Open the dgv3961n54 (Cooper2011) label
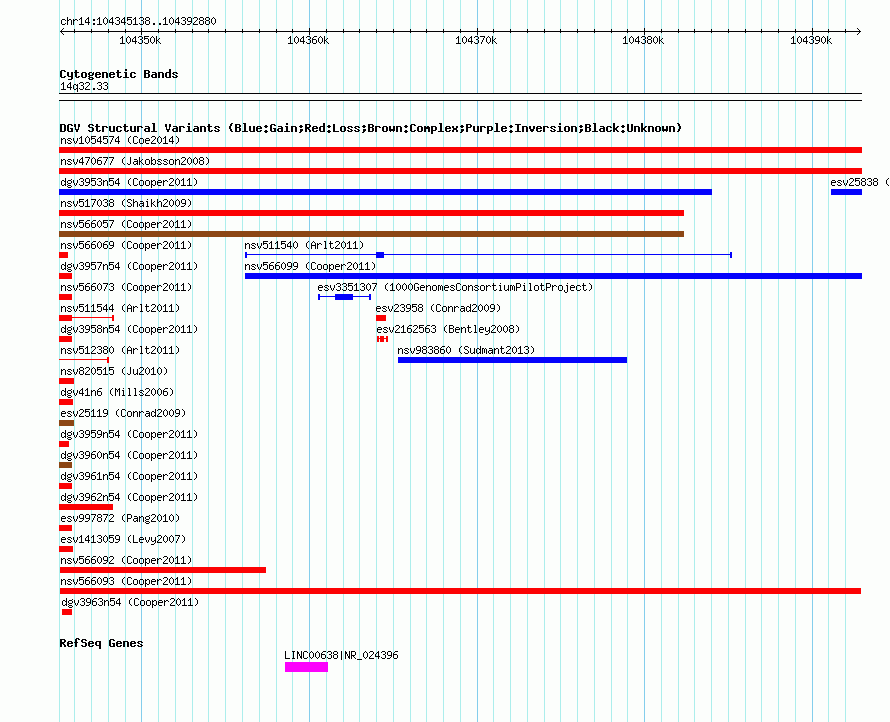This screenshot has height=722, width=890. coord(129,476)
